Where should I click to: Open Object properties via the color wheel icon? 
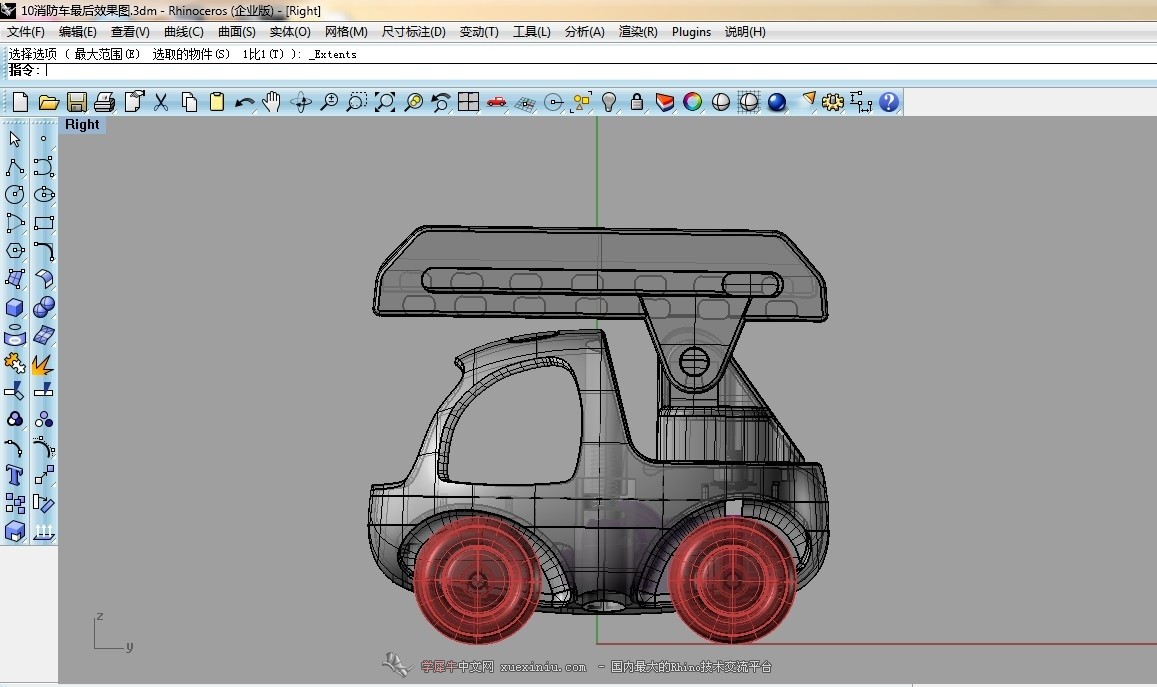[x=692, y=102]
